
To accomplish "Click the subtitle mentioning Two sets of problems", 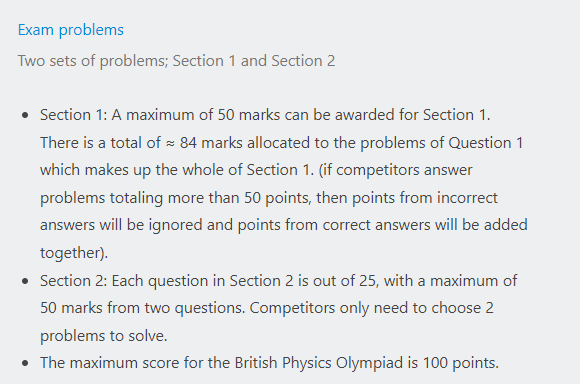I will click(x=176, y=61).
